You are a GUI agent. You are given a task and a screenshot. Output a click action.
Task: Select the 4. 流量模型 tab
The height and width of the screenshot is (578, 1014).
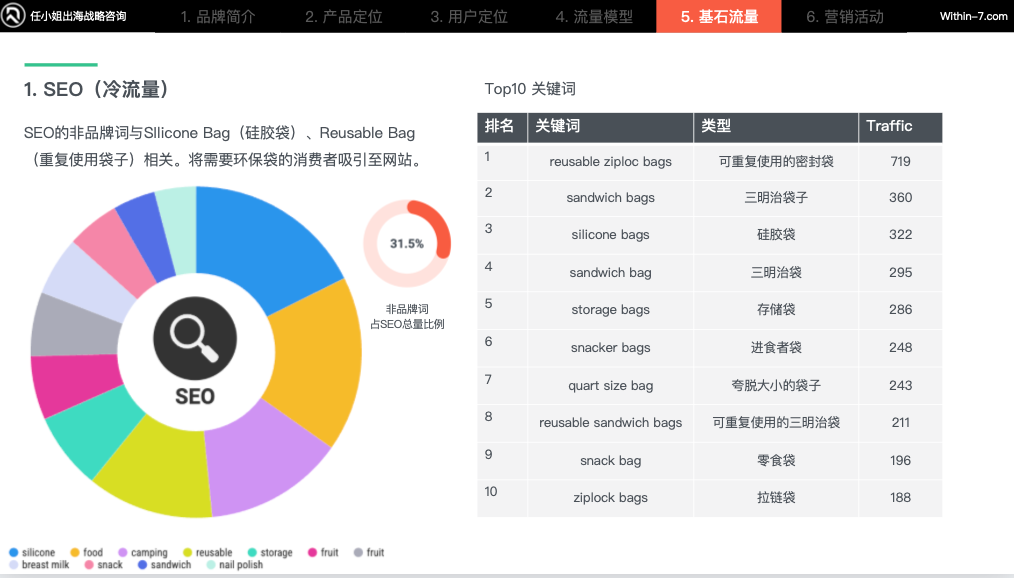tap(594, 17)
